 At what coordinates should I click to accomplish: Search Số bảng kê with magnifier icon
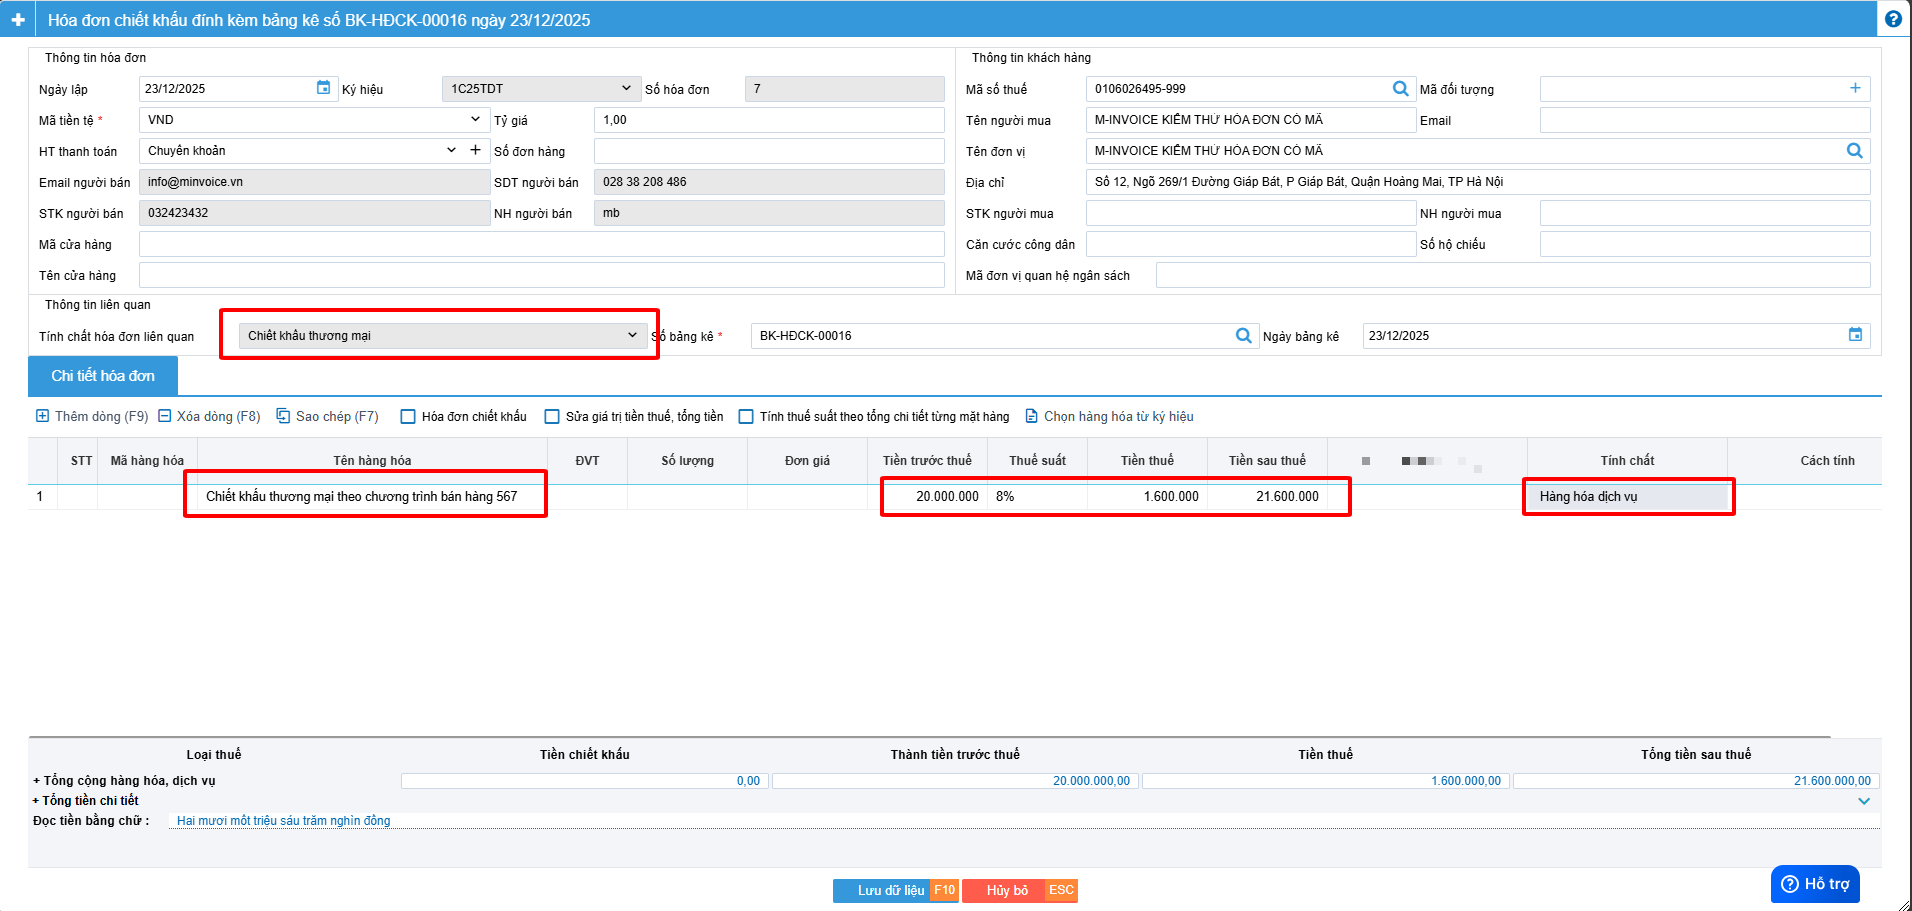tap(1243, 336)
